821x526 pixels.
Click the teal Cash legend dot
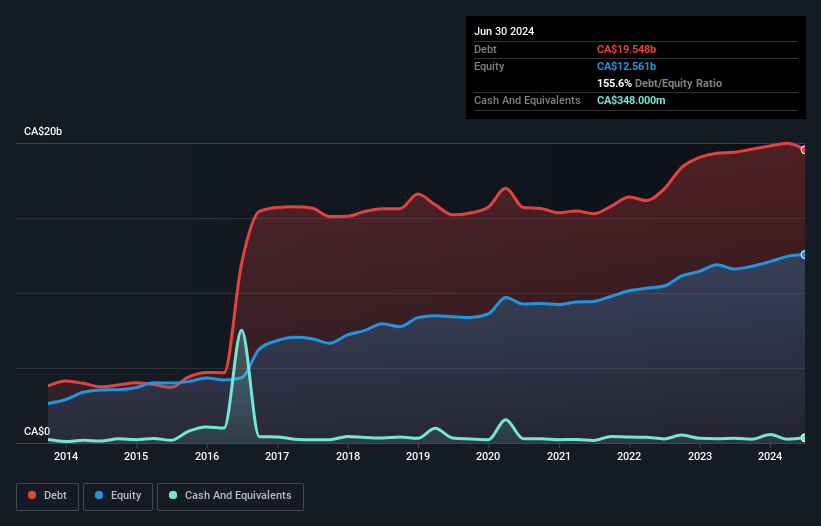coord(173,495)
